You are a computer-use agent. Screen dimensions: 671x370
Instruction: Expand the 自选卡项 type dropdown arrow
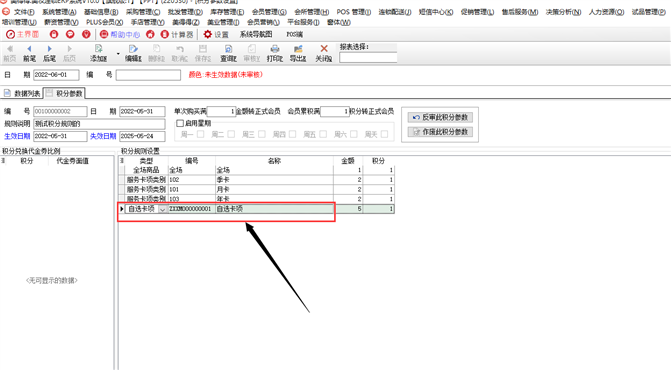click(163, 209)
